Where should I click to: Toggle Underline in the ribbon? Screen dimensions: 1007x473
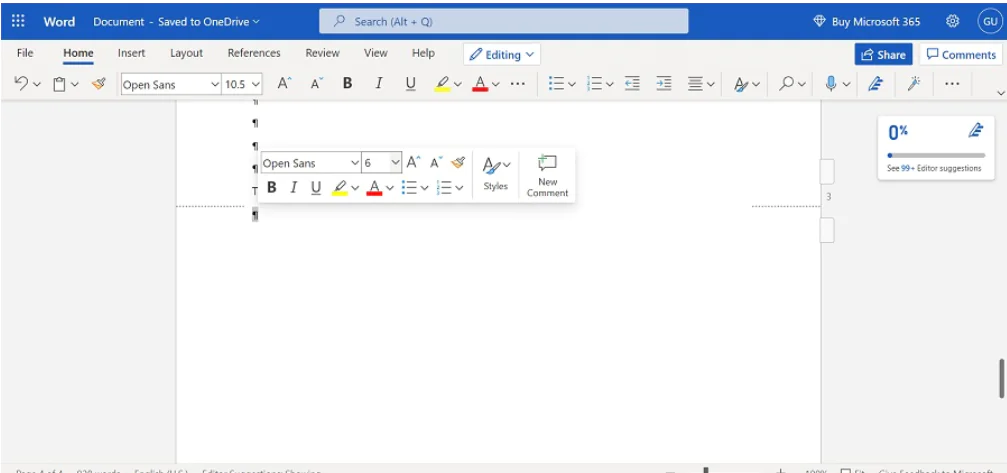pos(410,83)
